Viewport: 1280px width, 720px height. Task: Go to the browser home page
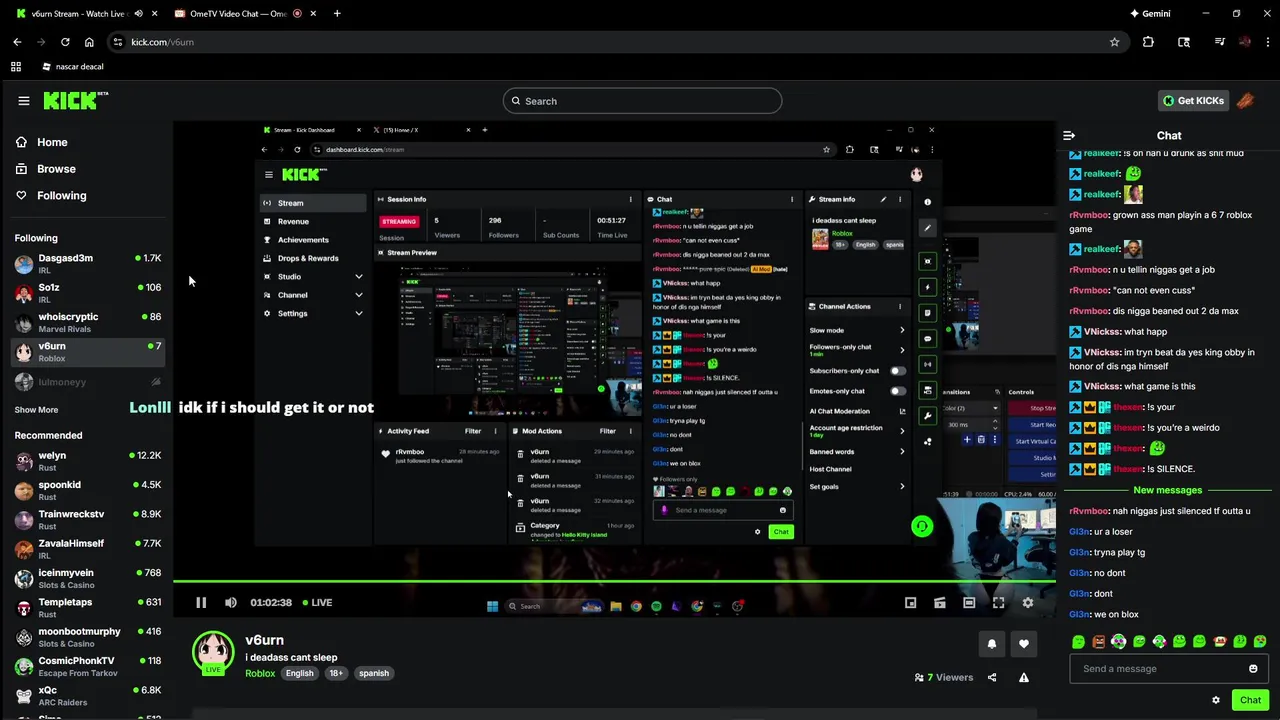[x=89, y=42]
